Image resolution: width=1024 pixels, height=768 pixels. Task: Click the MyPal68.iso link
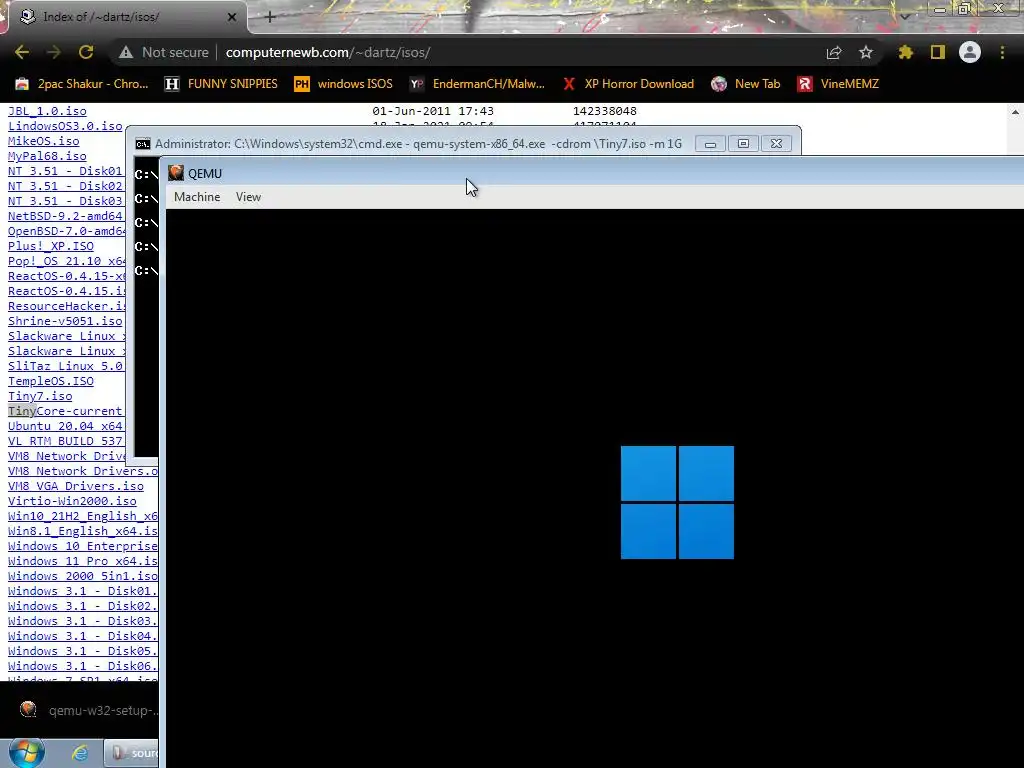(x=47, y=156)
